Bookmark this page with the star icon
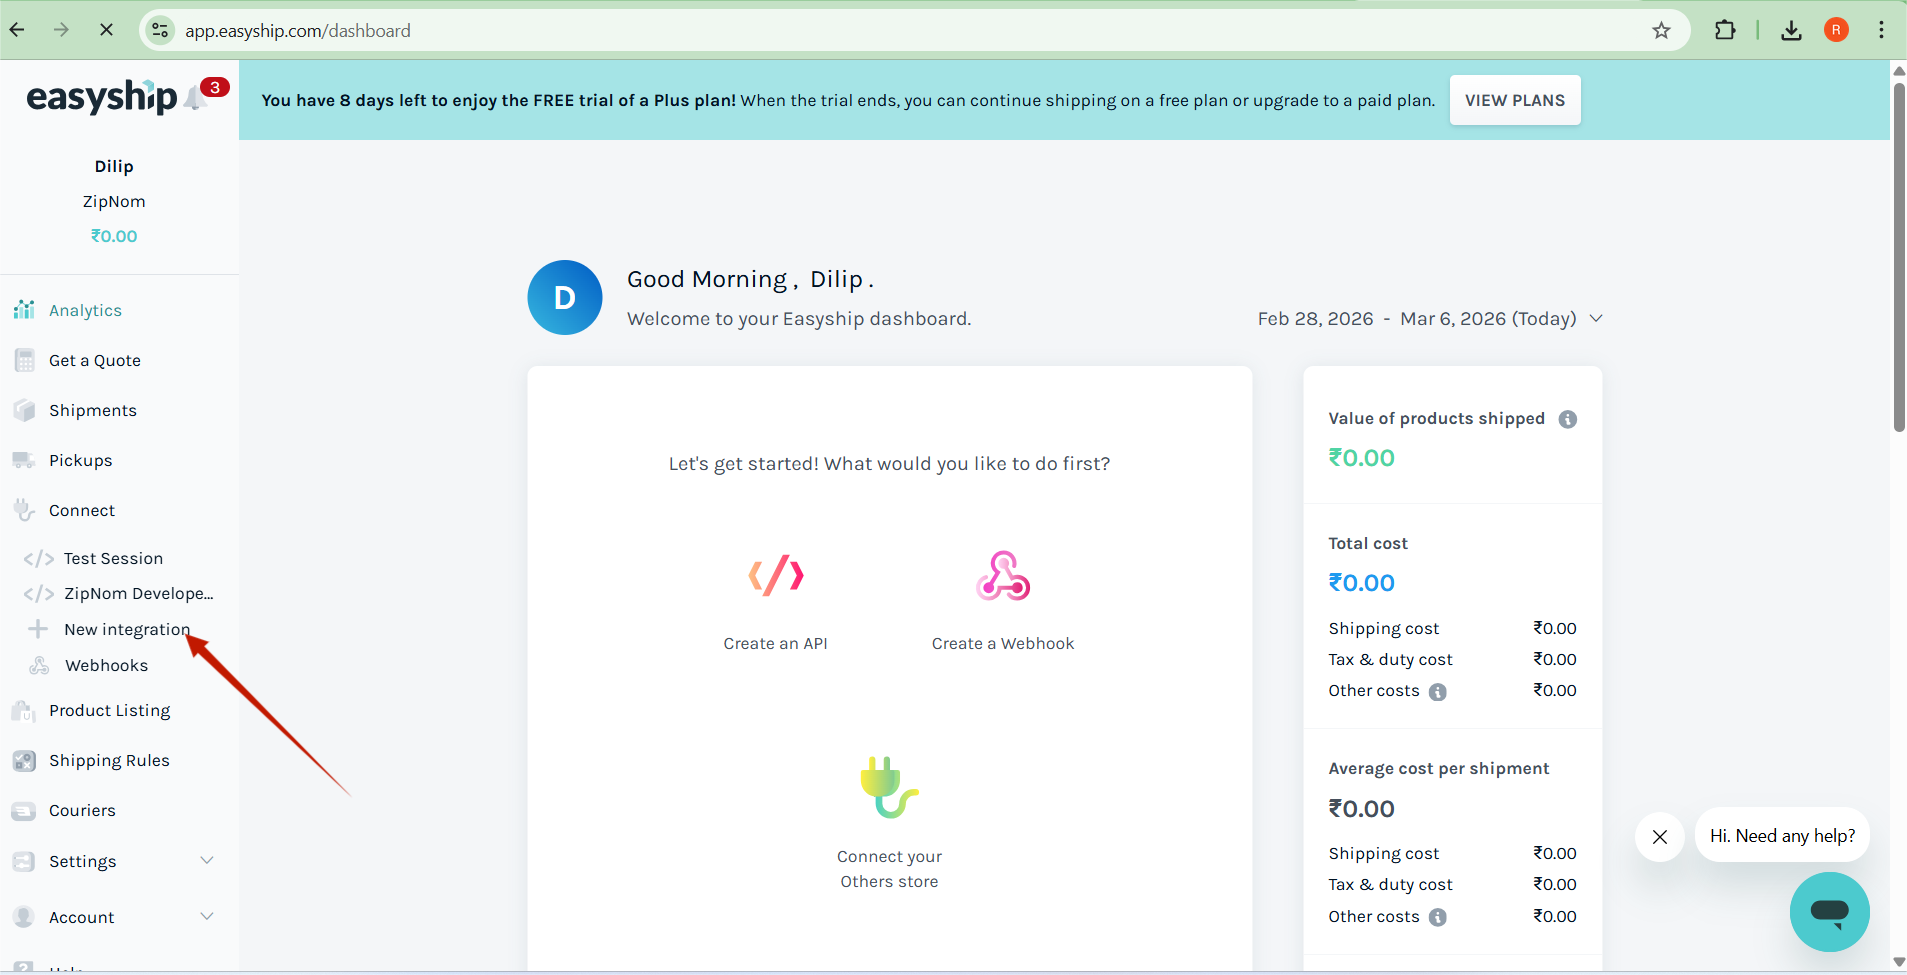 1661,31
